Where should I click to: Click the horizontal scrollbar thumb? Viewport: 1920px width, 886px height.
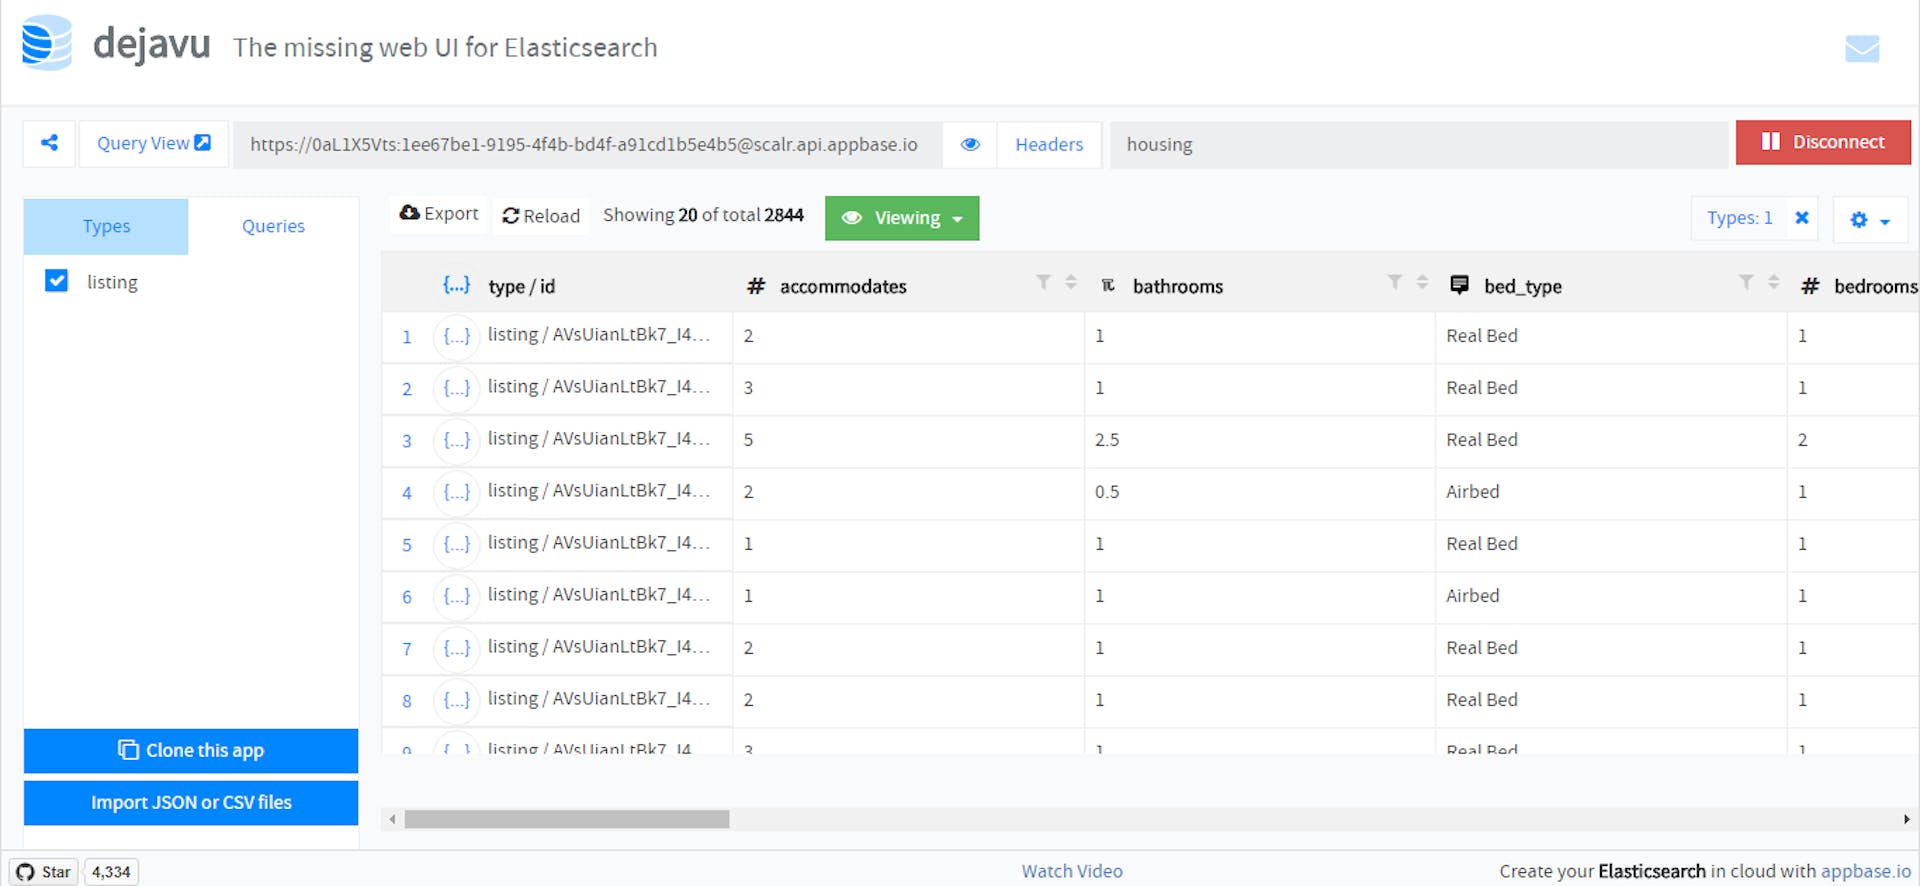point(566,819)
